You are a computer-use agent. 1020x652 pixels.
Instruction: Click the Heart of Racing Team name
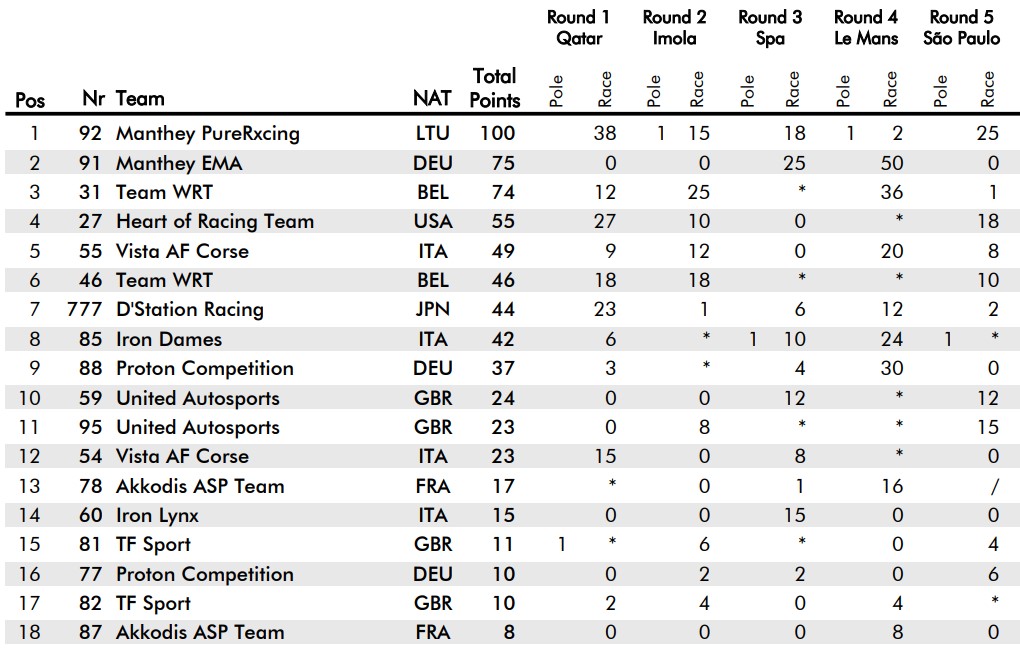click(214, 221)
